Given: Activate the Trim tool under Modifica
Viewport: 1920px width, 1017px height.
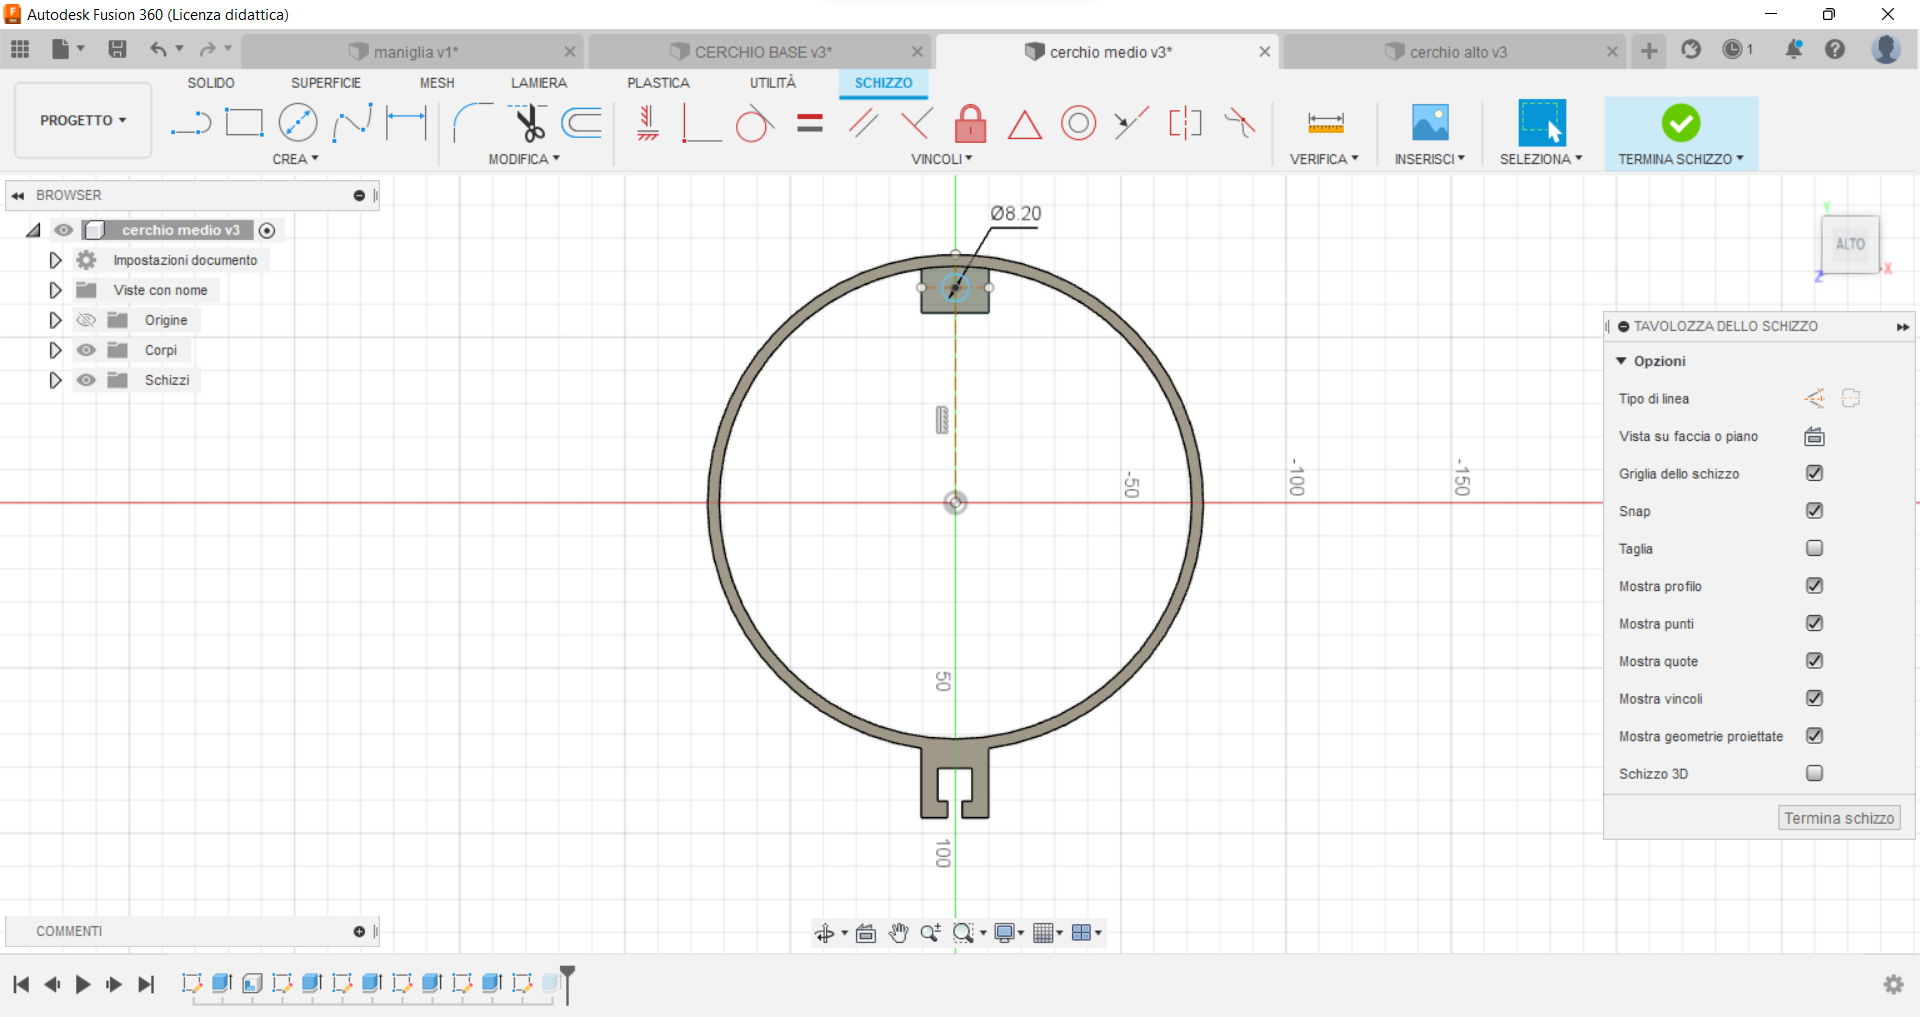Looking at the screenshot, I should (x=530, y=124).
